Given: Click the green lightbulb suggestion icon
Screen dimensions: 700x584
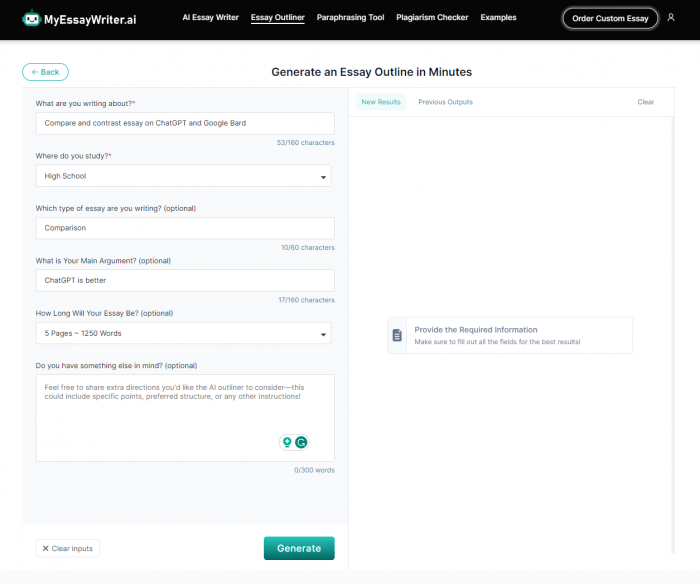Looking at the screenshot, I should 287,442.
